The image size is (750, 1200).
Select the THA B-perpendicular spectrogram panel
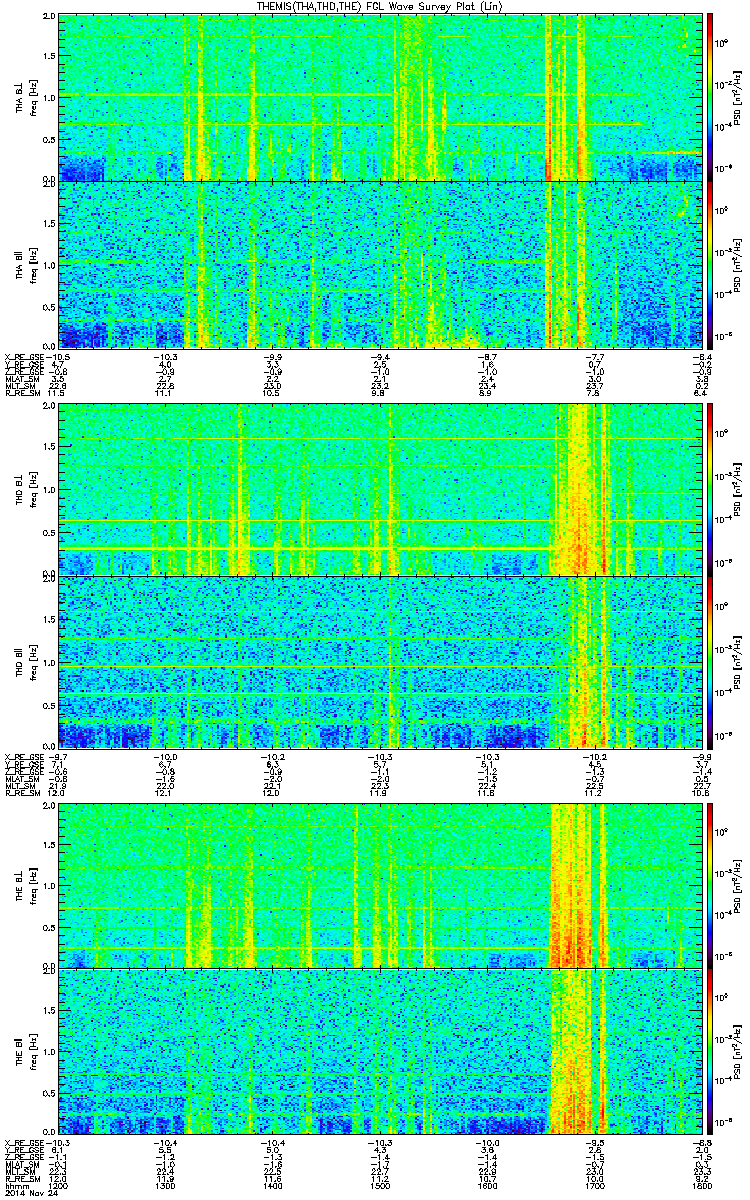coord(380,97)
